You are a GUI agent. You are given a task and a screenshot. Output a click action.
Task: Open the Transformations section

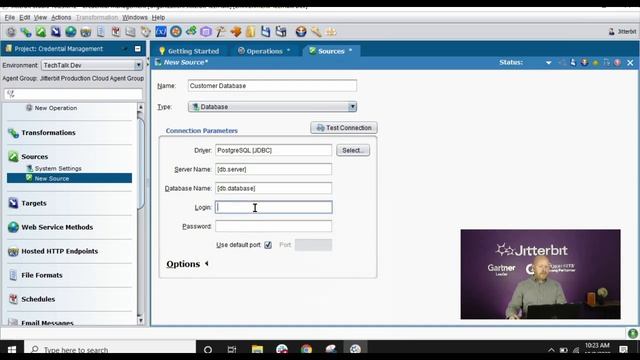[x=48, y=133]
